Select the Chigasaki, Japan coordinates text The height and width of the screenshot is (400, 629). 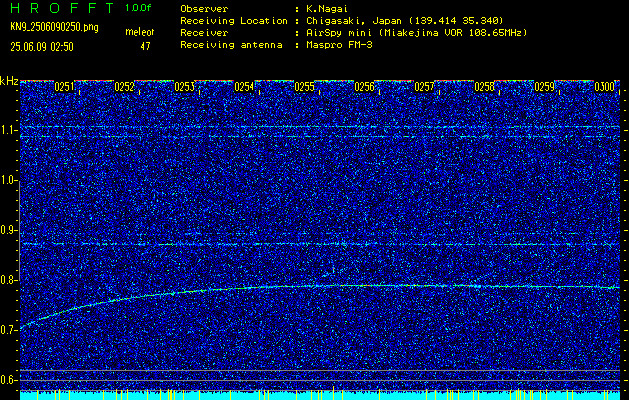point(405,20)
